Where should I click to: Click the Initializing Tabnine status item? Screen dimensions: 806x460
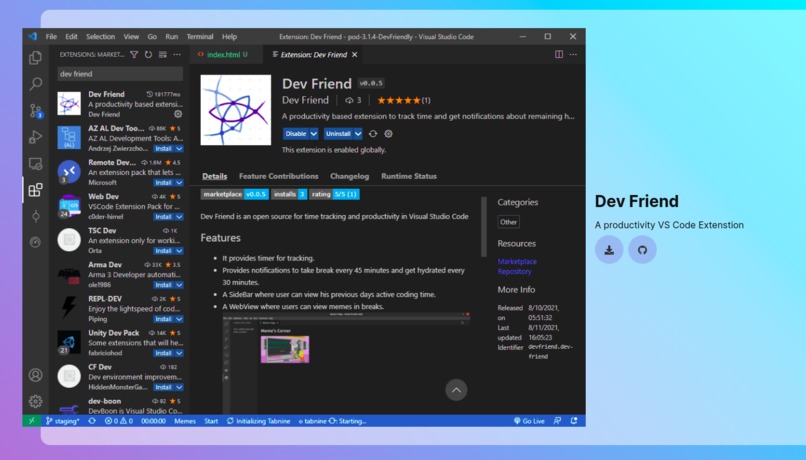[259, 421]
